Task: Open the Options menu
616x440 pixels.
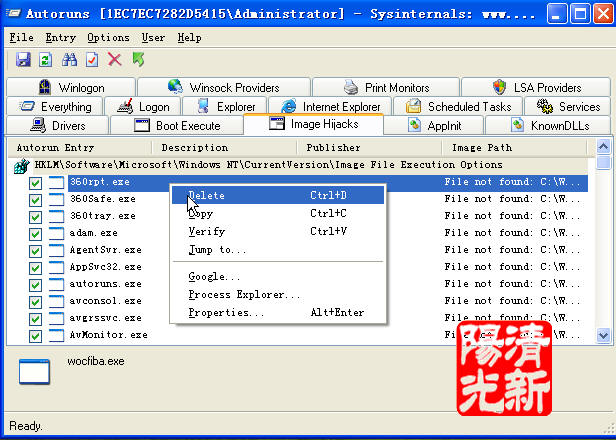Action: tap(108, 38)
